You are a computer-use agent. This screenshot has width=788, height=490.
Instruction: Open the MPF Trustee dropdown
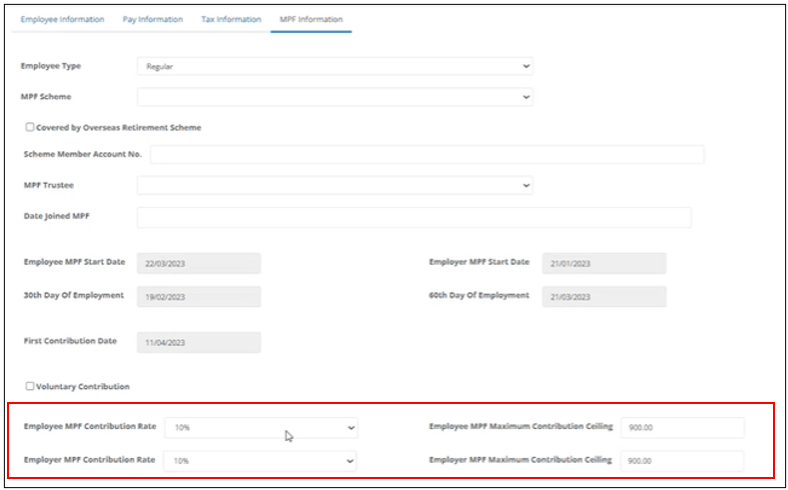pos(335,185)
